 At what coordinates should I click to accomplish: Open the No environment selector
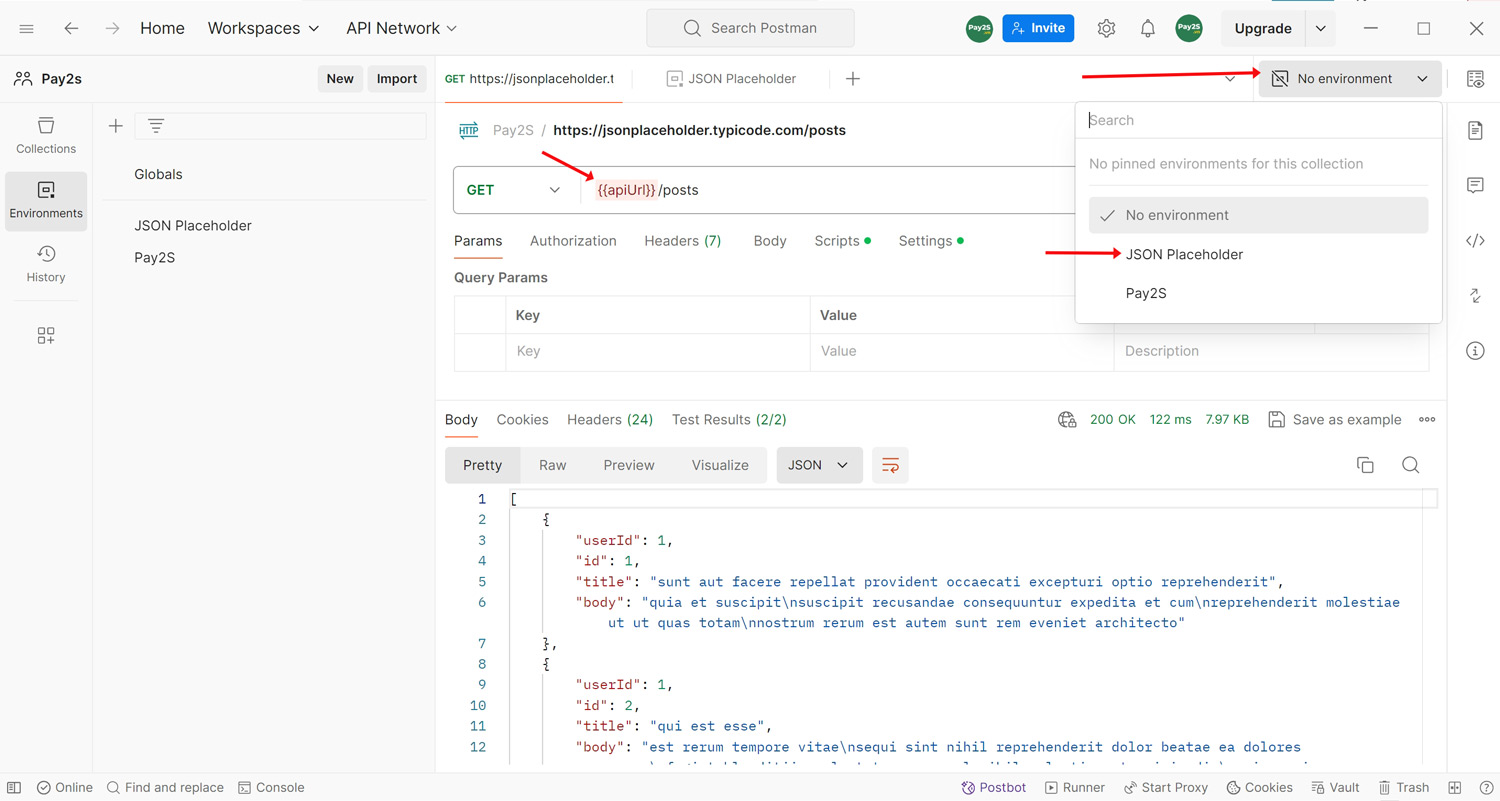(1350, 79)
